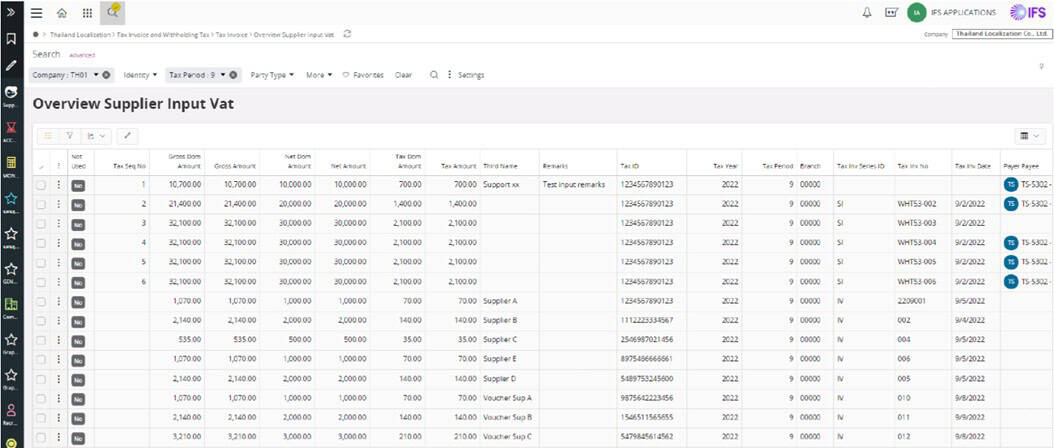The width and height of the screenshot is (1054, 448).
Task: Check the row with Tax Seq No 6
Action: click(x=41, y=281)
